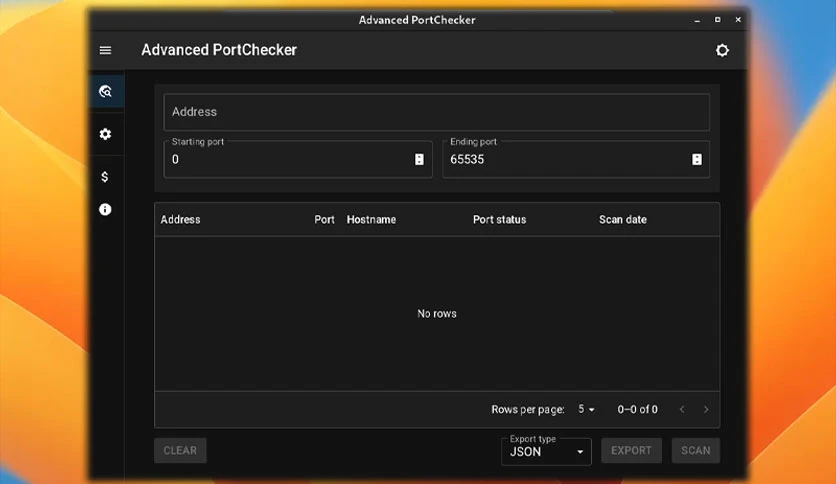
Task: Click the EXPORT button
Action: [631, 450]
